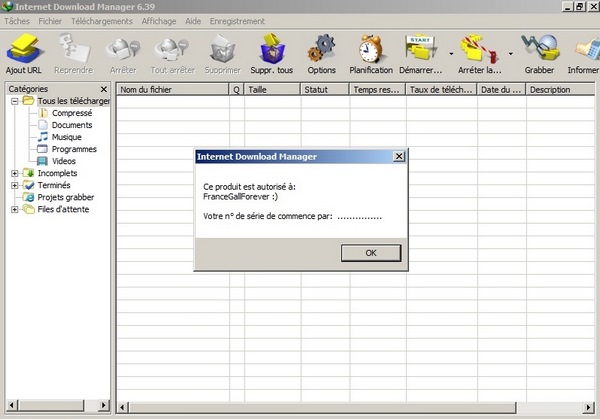Sort by Nom du fichier column
This screenshot has width=600, height=420.
[x=172, y=90]
